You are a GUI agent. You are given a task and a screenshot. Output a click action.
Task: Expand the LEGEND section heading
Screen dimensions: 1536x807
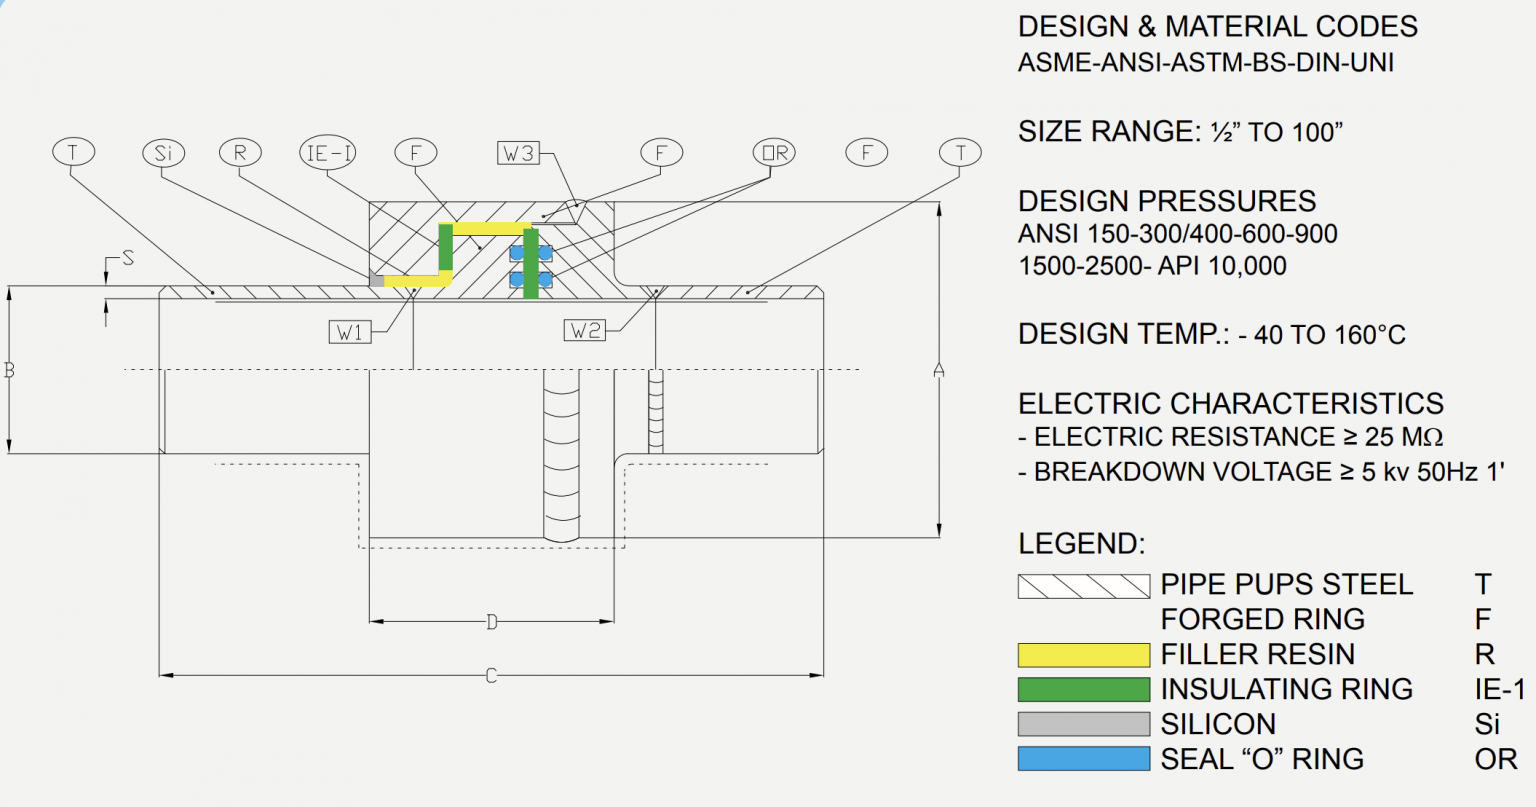[x=1081, y=543]
